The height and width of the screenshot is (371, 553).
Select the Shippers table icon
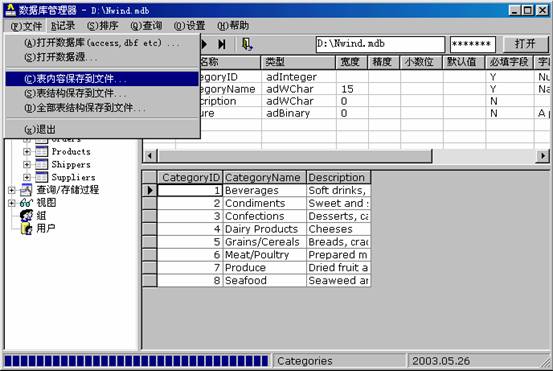(x=42, y=164)
